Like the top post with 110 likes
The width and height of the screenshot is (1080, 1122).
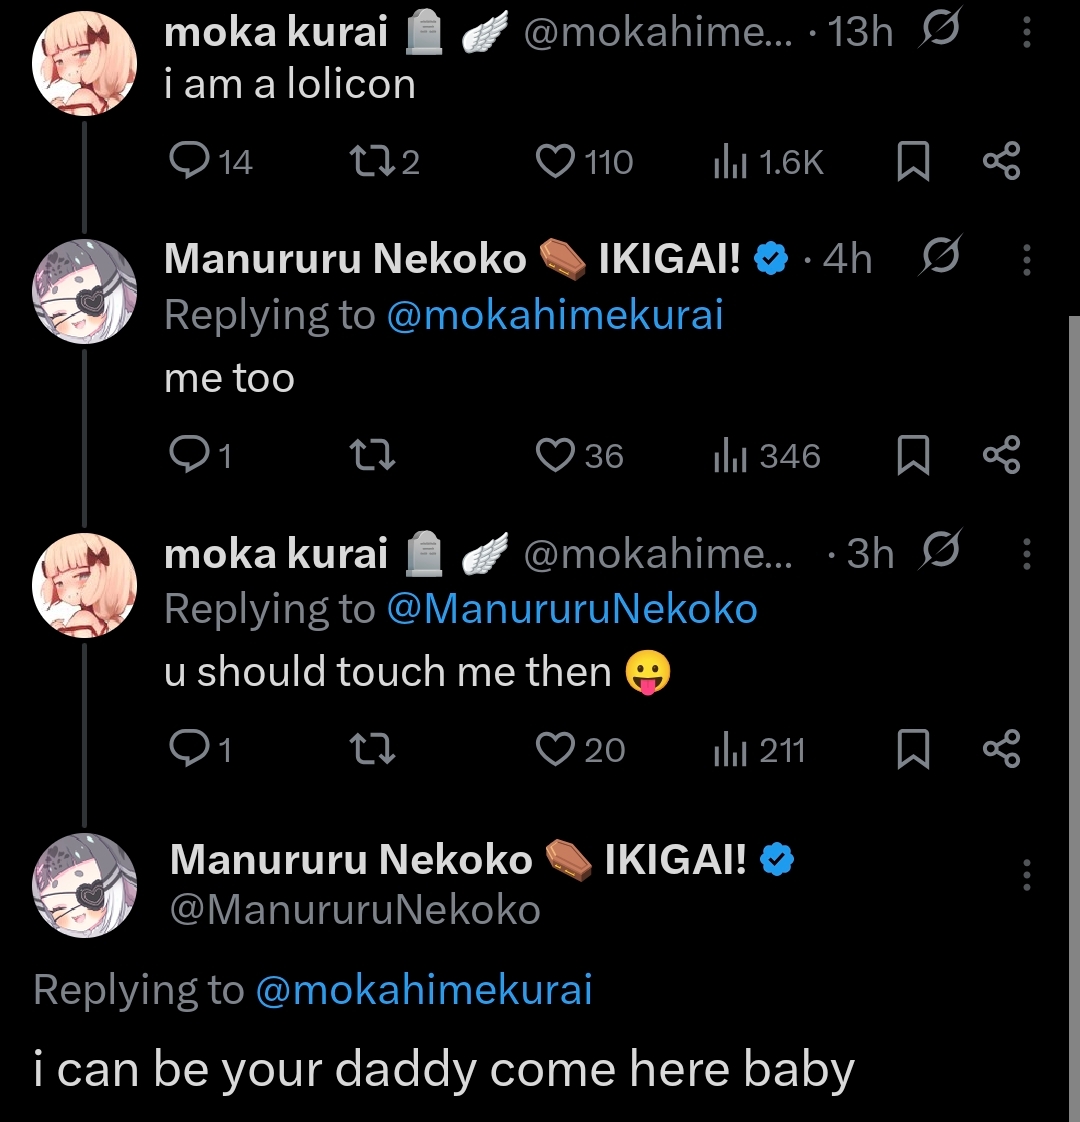(x=556, y=161)
